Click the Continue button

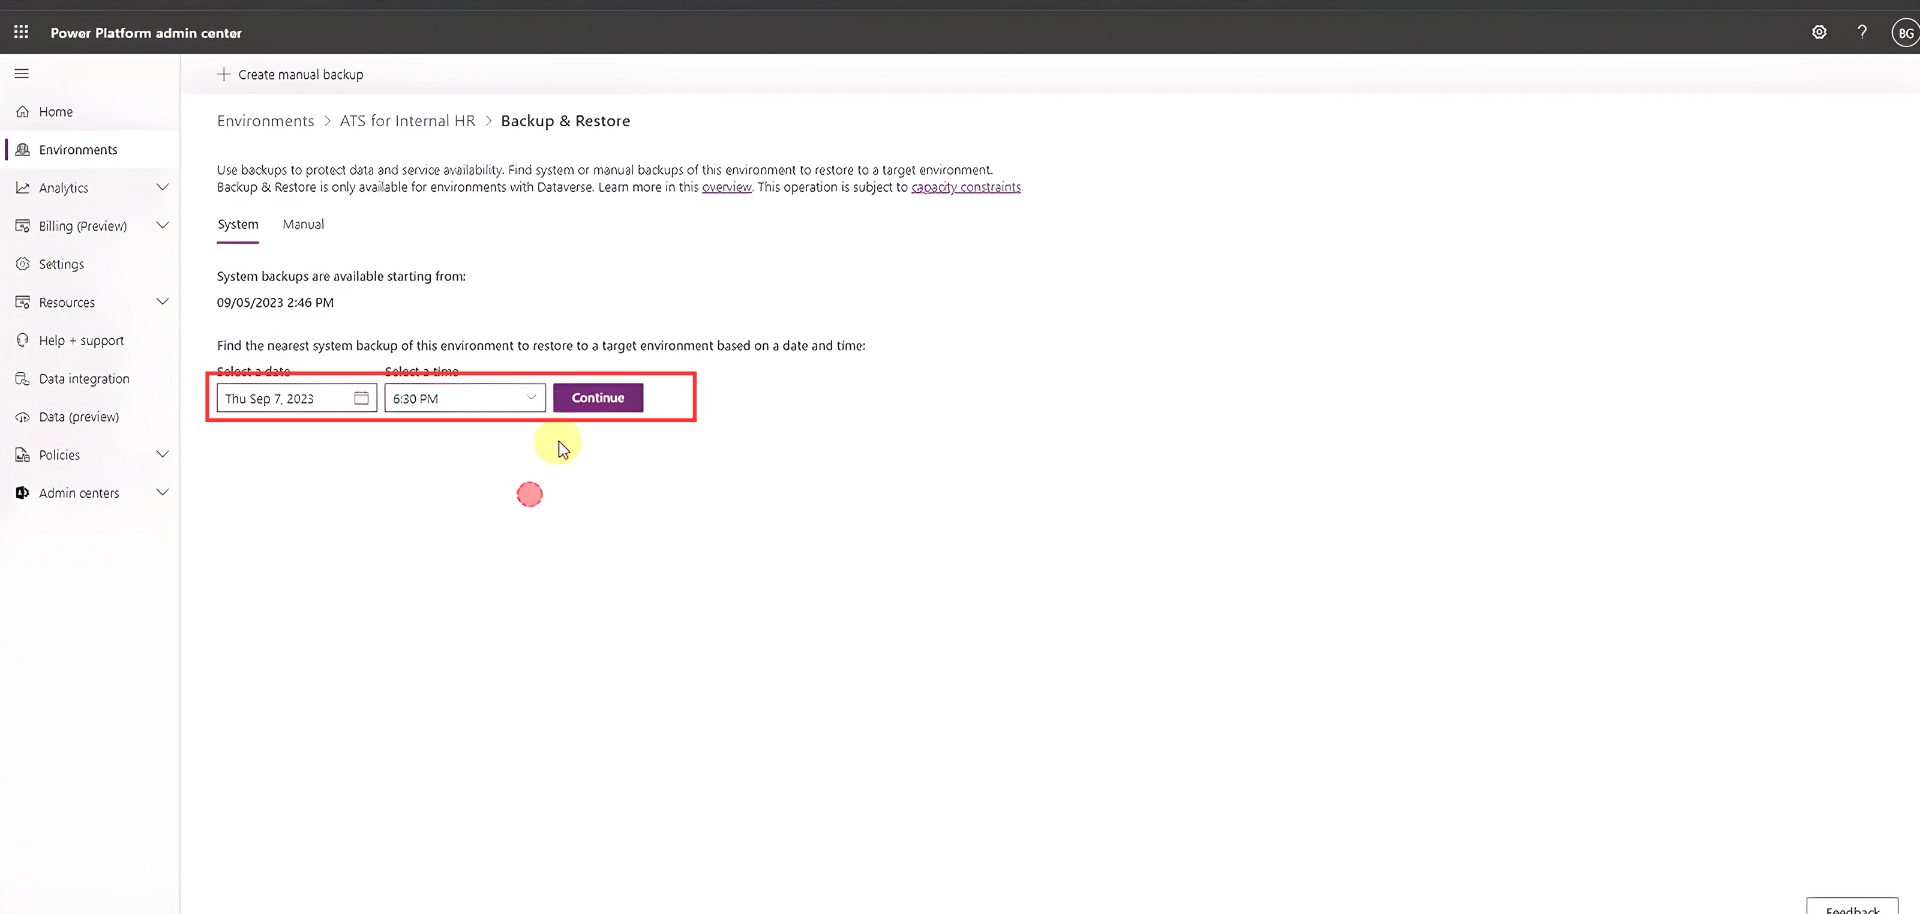pyautogui.click(x=598, y=398)
